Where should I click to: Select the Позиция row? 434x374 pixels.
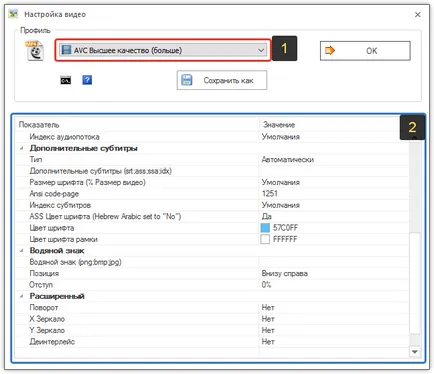tap(212, 273)
